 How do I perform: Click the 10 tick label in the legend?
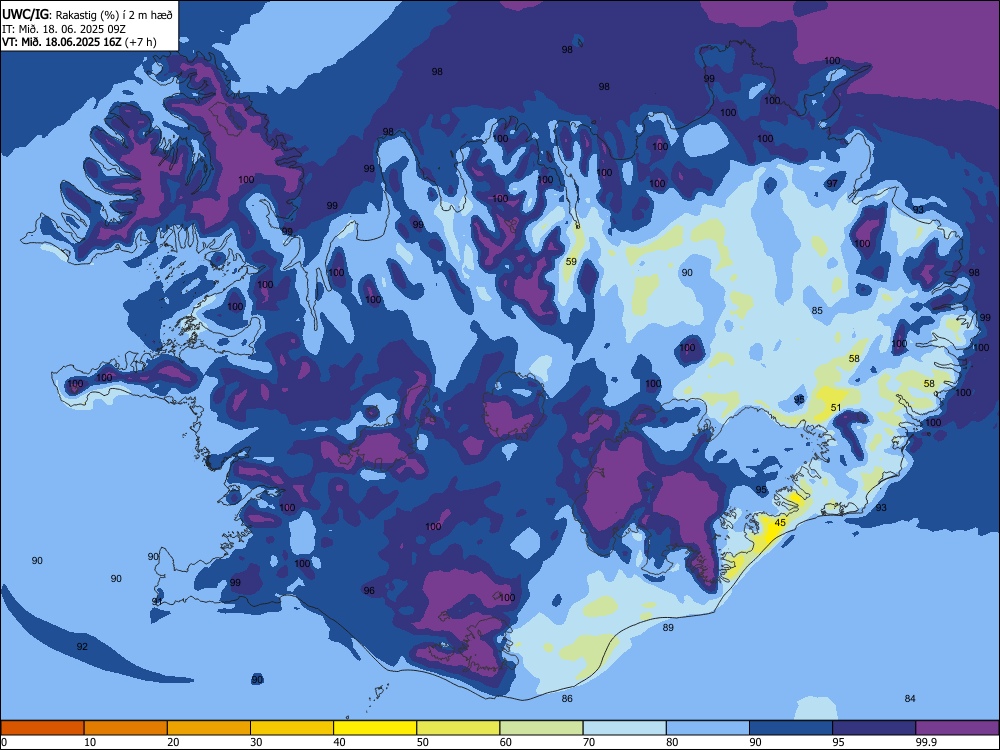pos(90,742)
